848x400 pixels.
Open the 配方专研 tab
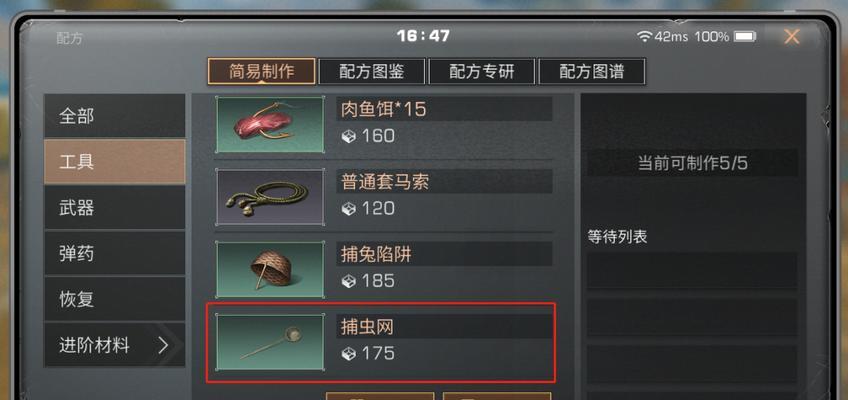[x=482, y=71]
